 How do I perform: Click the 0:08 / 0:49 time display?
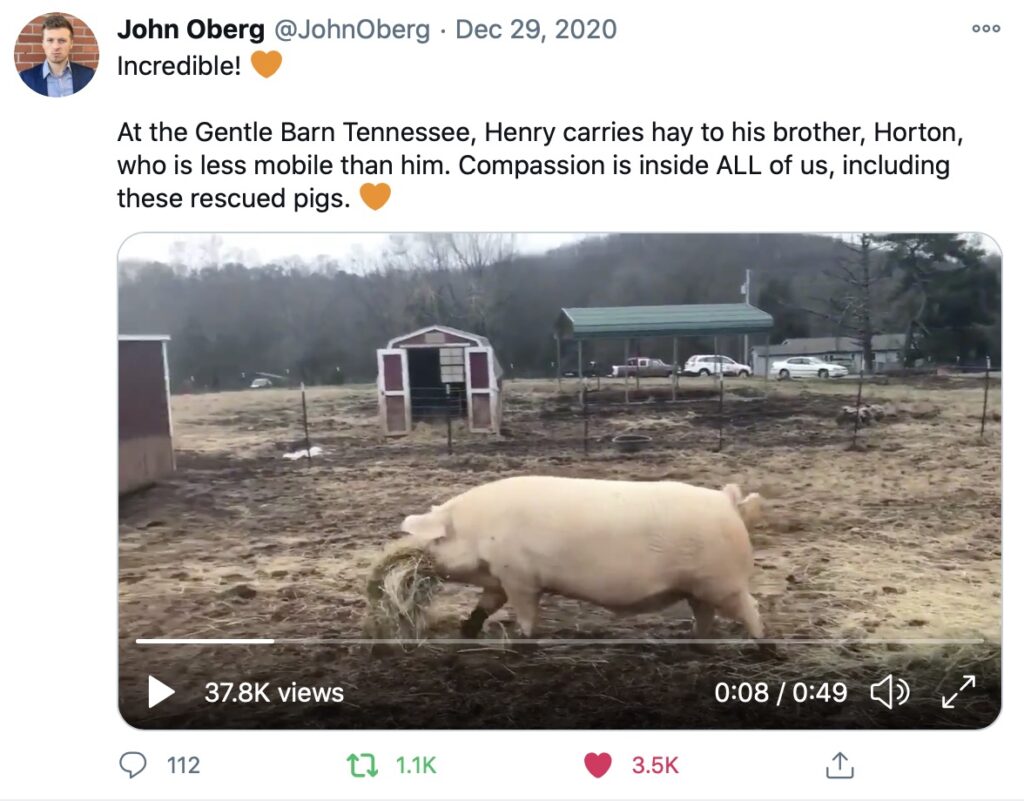(x=780, y=693)
